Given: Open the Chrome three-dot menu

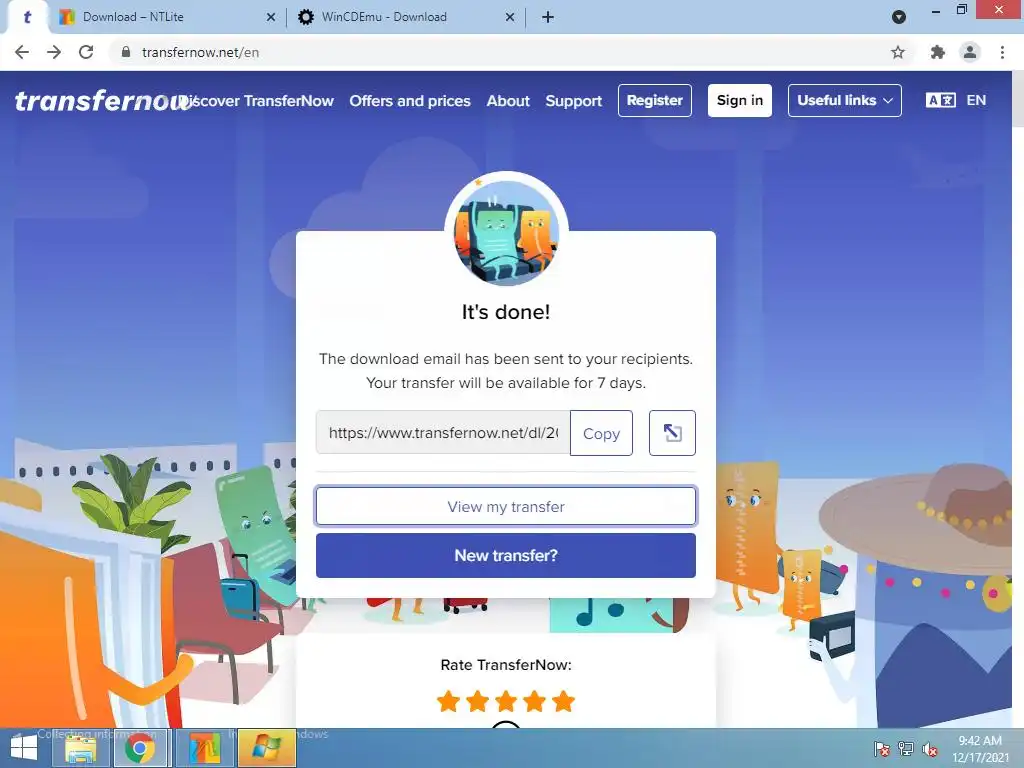Looking at the screenshot, I should click(x=1002, y=52).
